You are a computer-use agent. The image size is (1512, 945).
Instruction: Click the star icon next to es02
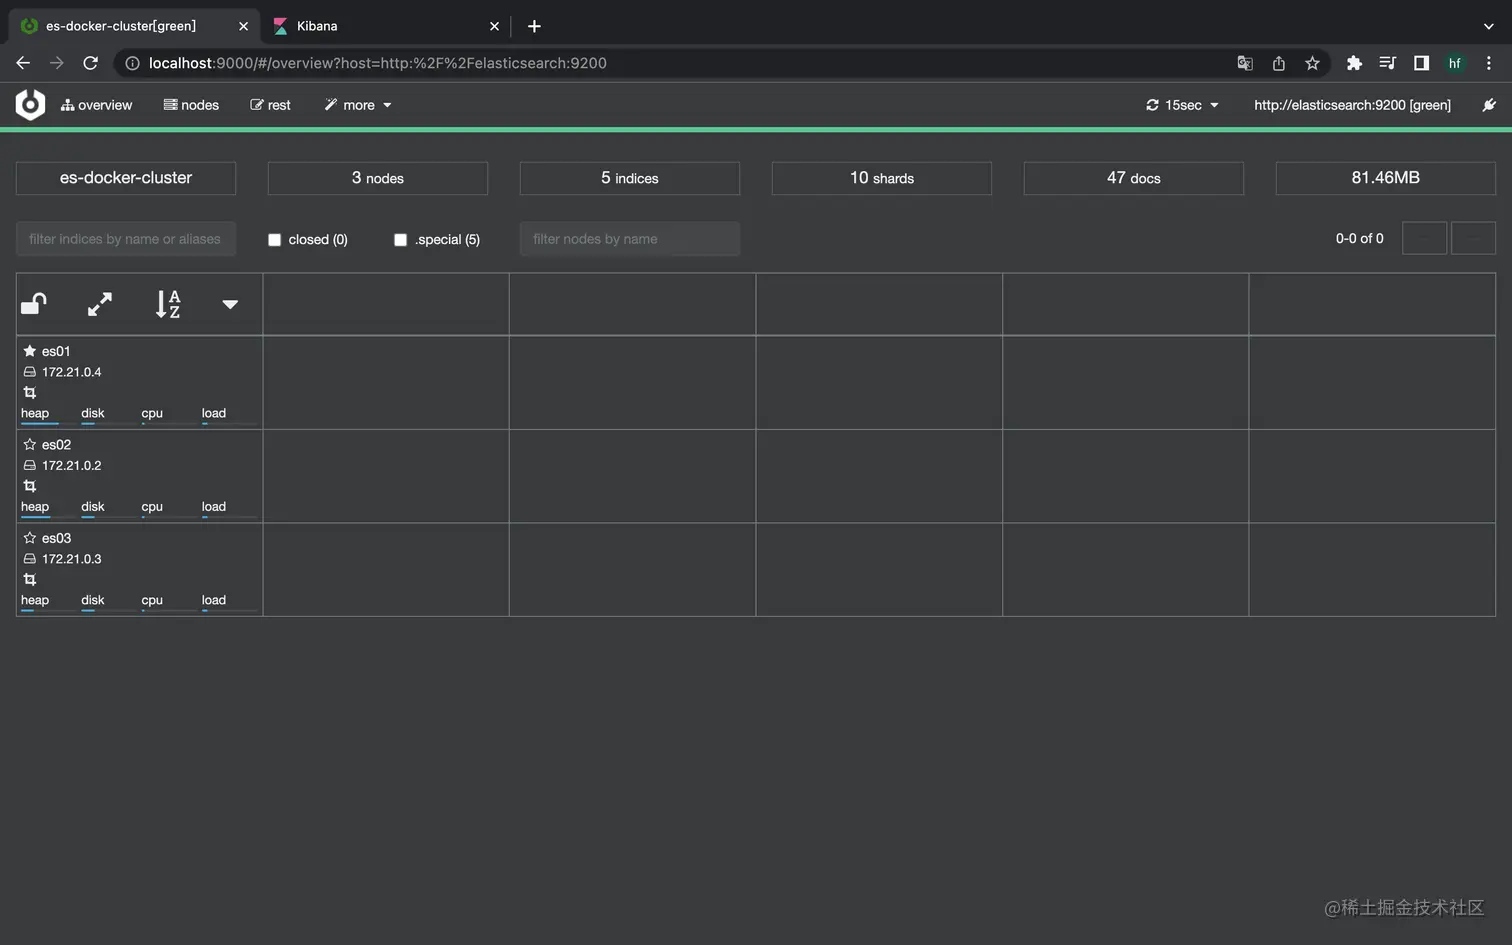[x=30, y=444]
